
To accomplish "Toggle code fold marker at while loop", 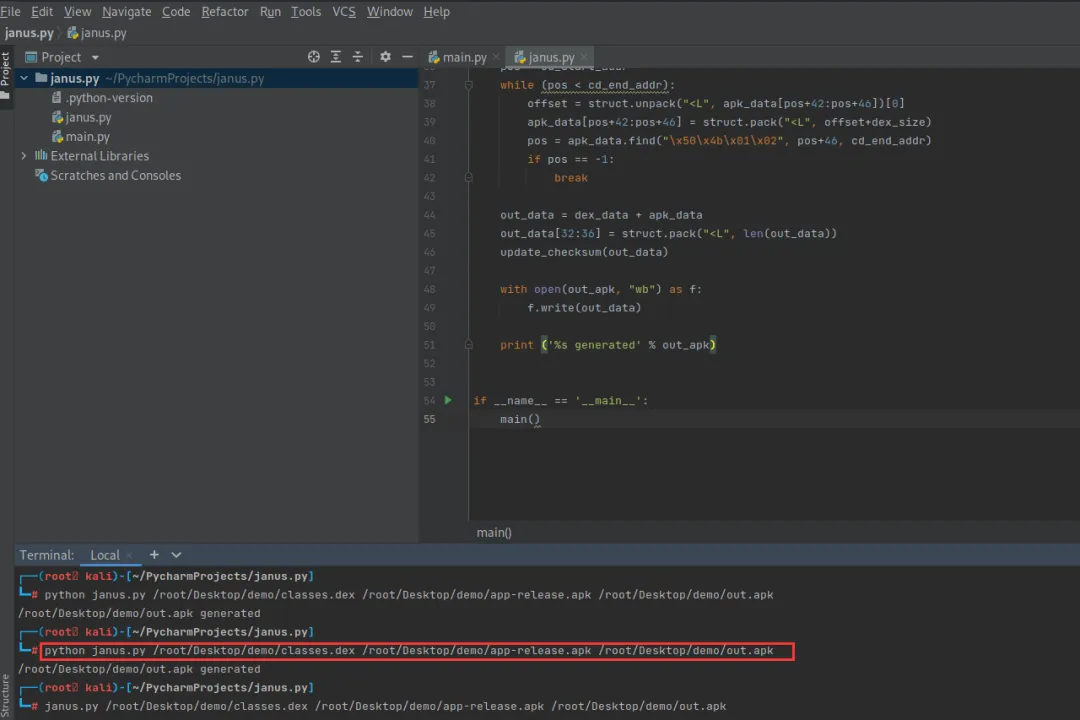I will (468, 86).
